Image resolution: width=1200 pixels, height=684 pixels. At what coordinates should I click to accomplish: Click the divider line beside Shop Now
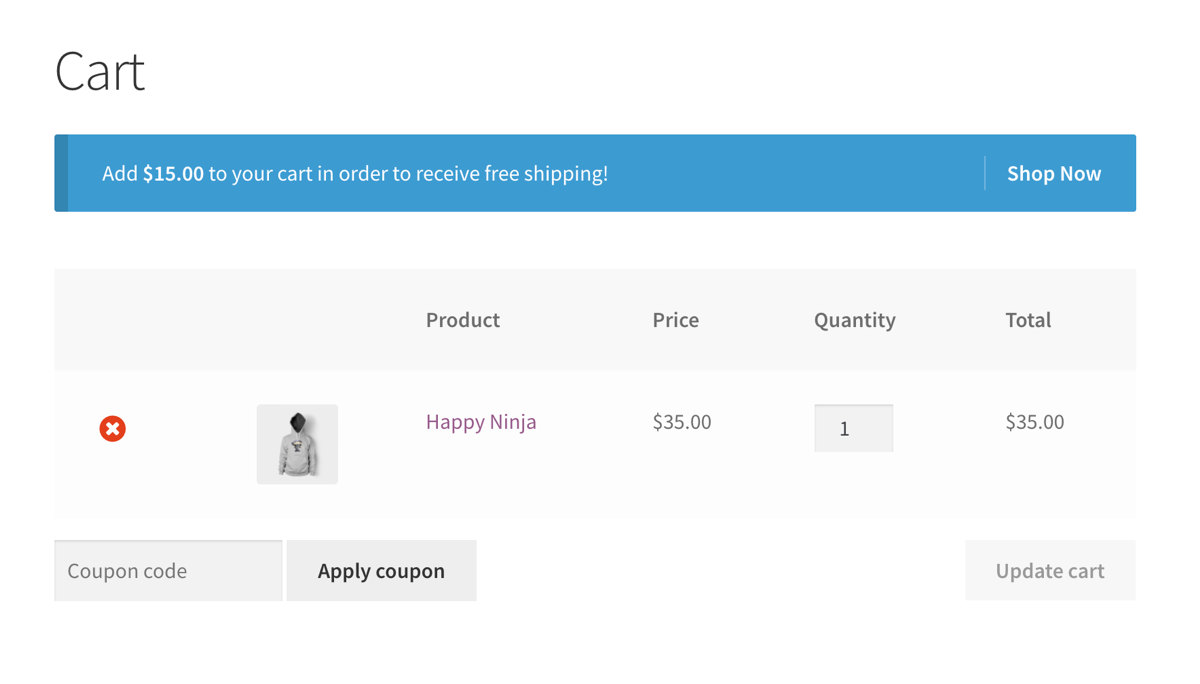pyautogui.click(x=985, y=174)
